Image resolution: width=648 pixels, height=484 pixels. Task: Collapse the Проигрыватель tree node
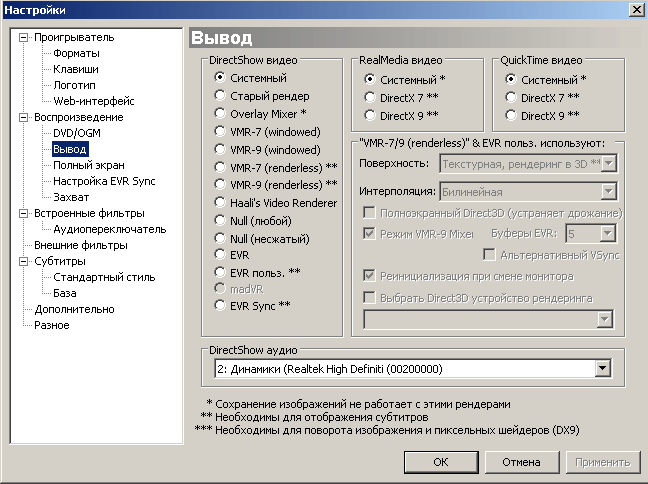24,38
